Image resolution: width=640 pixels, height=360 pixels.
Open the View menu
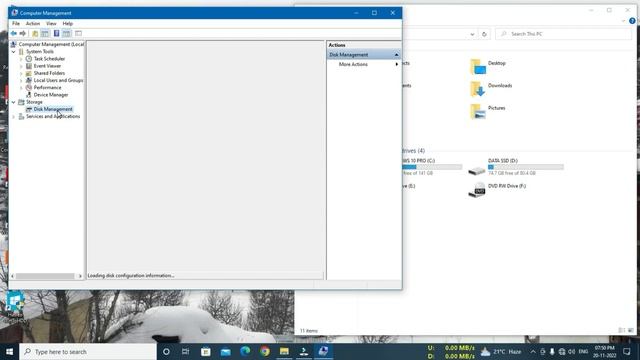[51, 24]
